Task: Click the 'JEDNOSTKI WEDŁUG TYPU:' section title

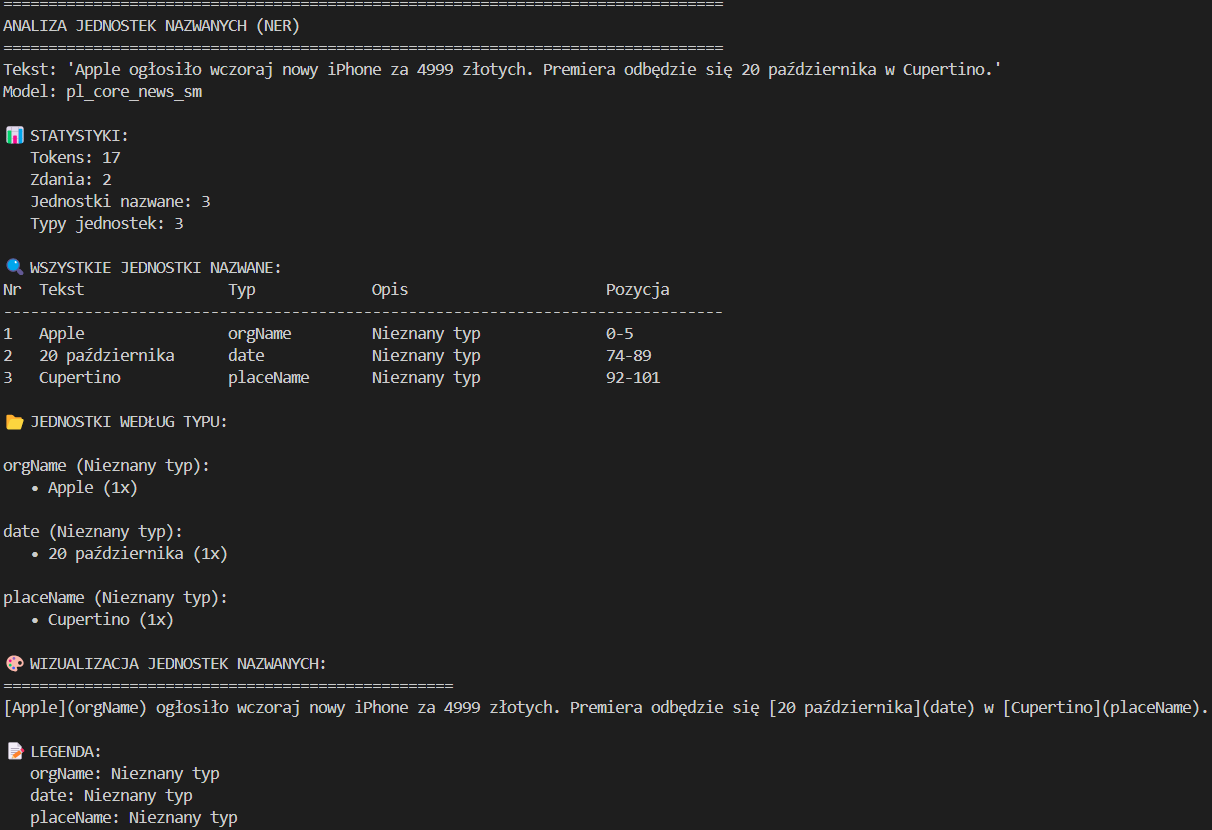Action: pyautogui.click(x=130, y=421)
